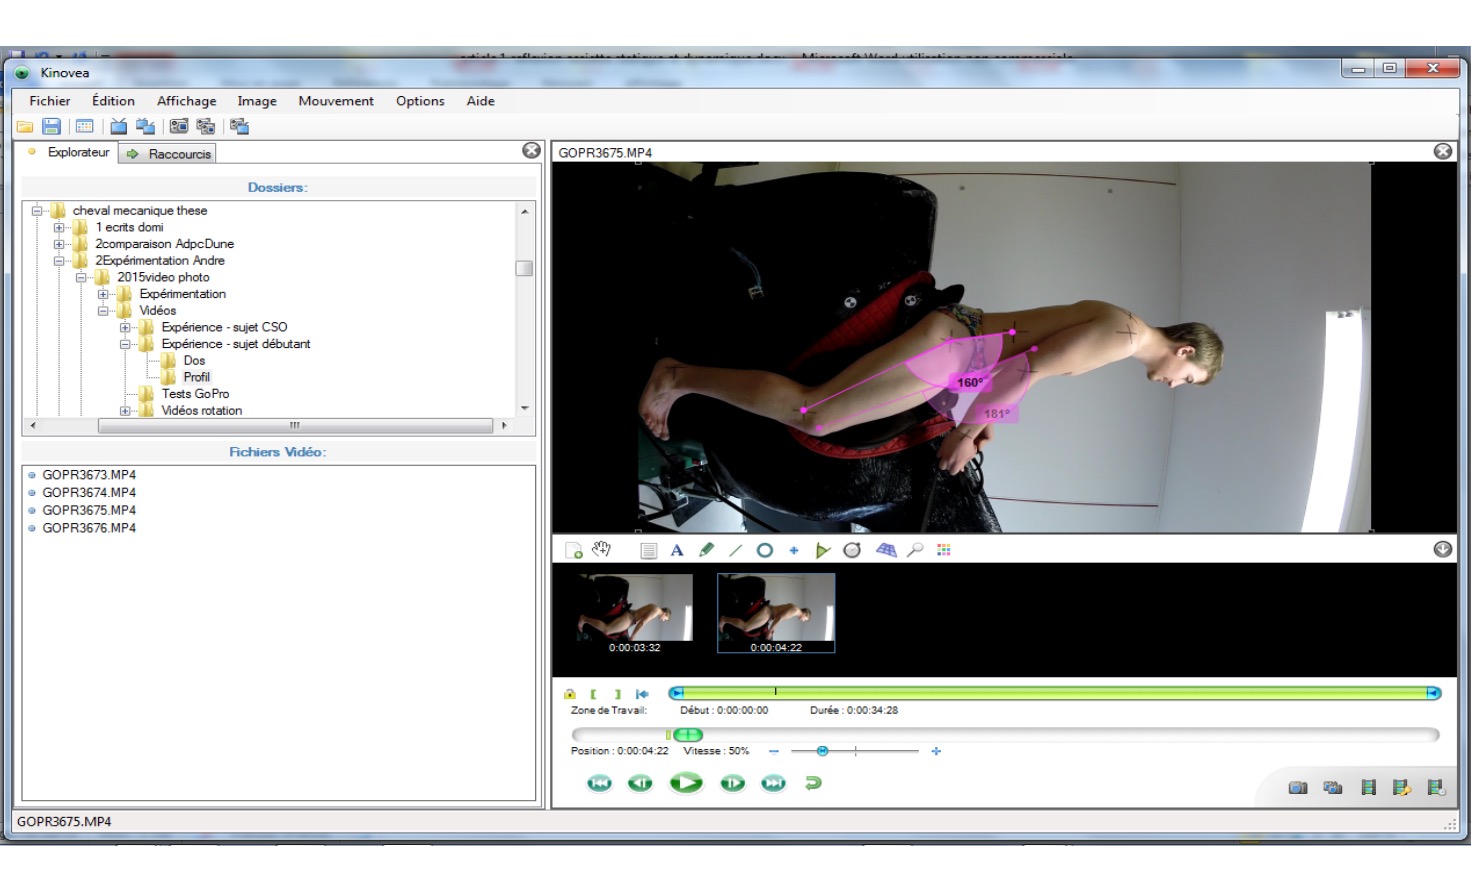Select the hand move tool
The image size is (1471, 891).
601,550
